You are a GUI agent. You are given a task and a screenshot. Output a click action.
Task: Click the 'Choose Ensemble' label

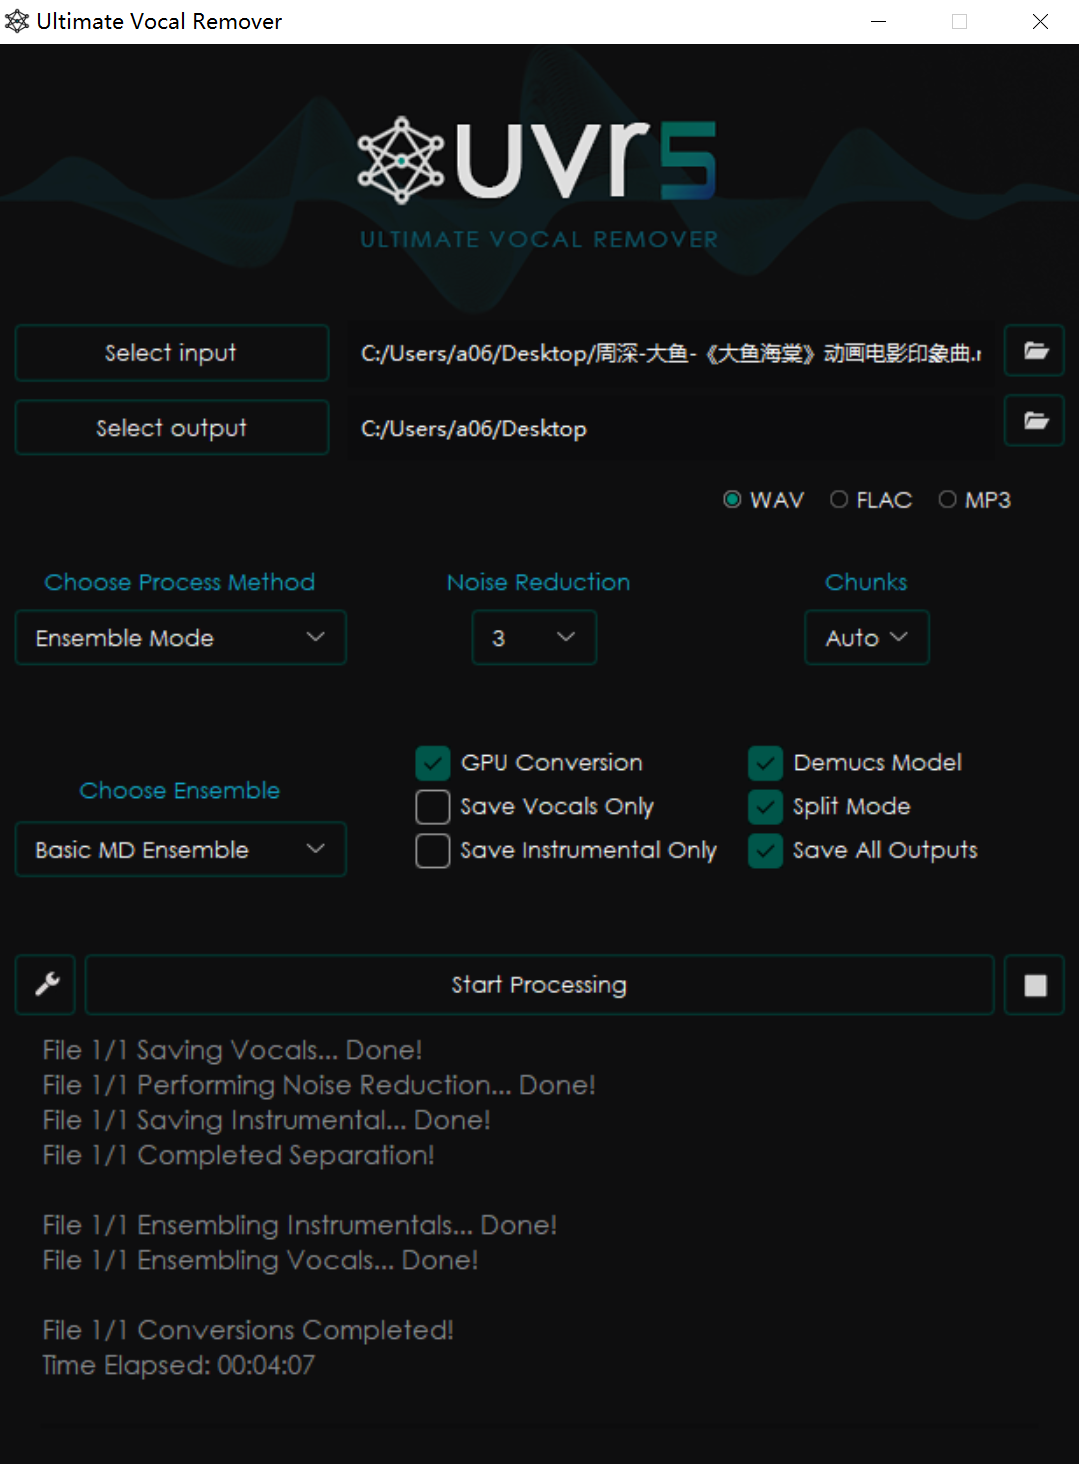180,790
